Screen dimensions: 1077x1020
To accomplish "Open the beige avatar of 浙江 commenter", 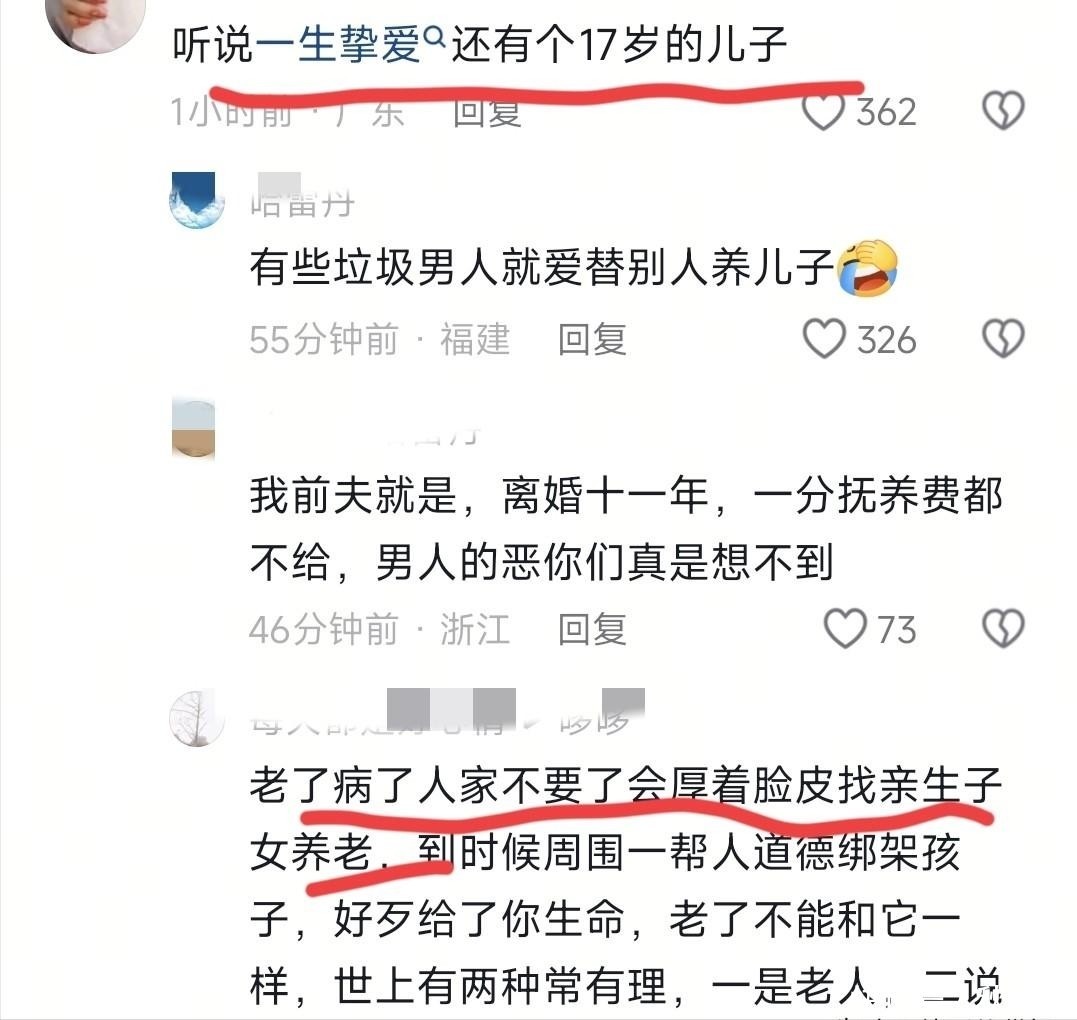I will [194, 427].
